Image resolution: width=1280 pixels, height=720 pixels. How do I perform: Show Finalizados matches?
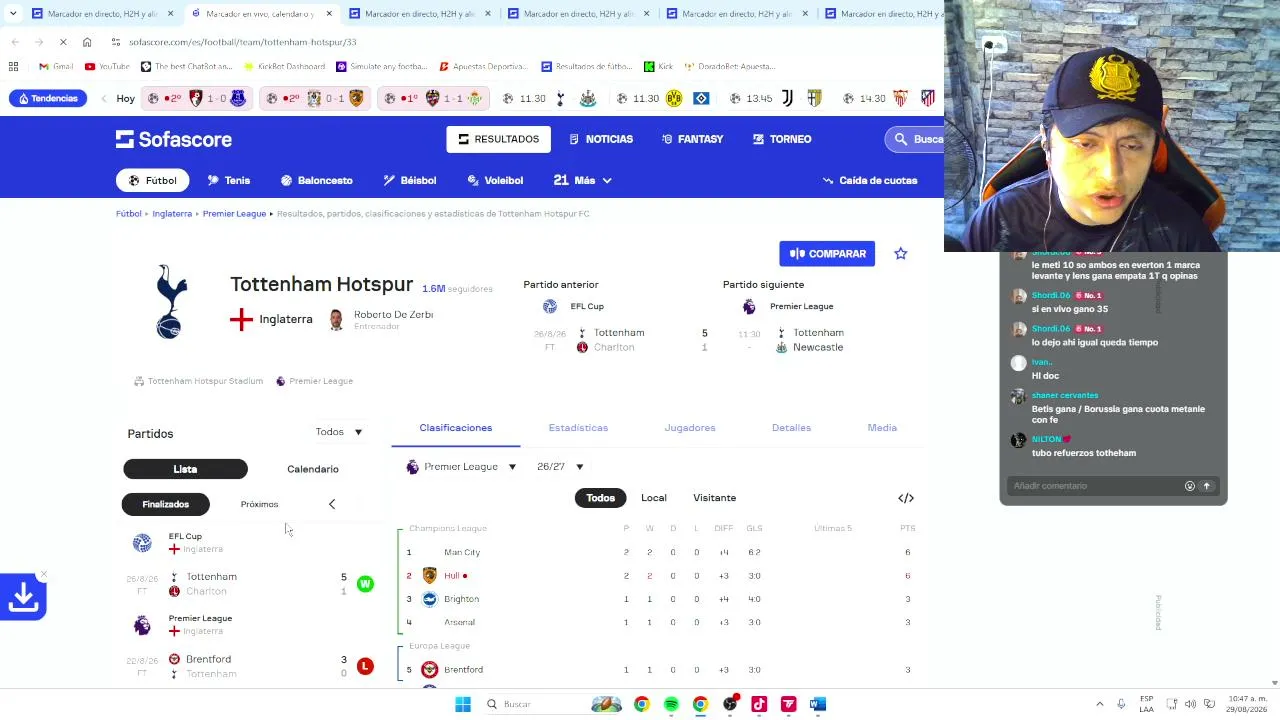coord(166,504)
